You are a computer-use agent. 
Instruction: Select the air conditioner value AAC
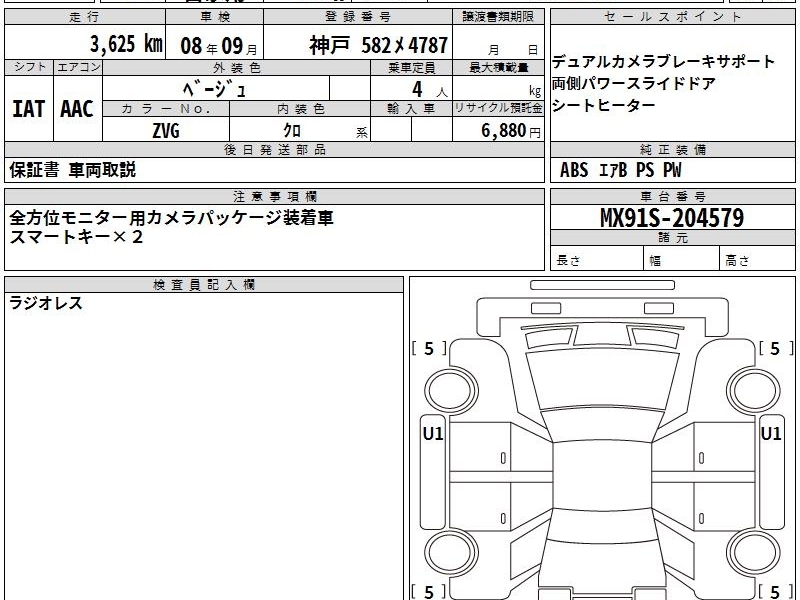(77, 109)
